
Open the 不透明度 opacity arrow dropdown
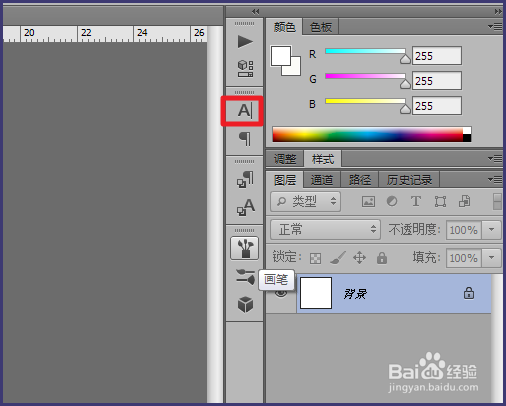pyautogui.click(x=491, y=230)
